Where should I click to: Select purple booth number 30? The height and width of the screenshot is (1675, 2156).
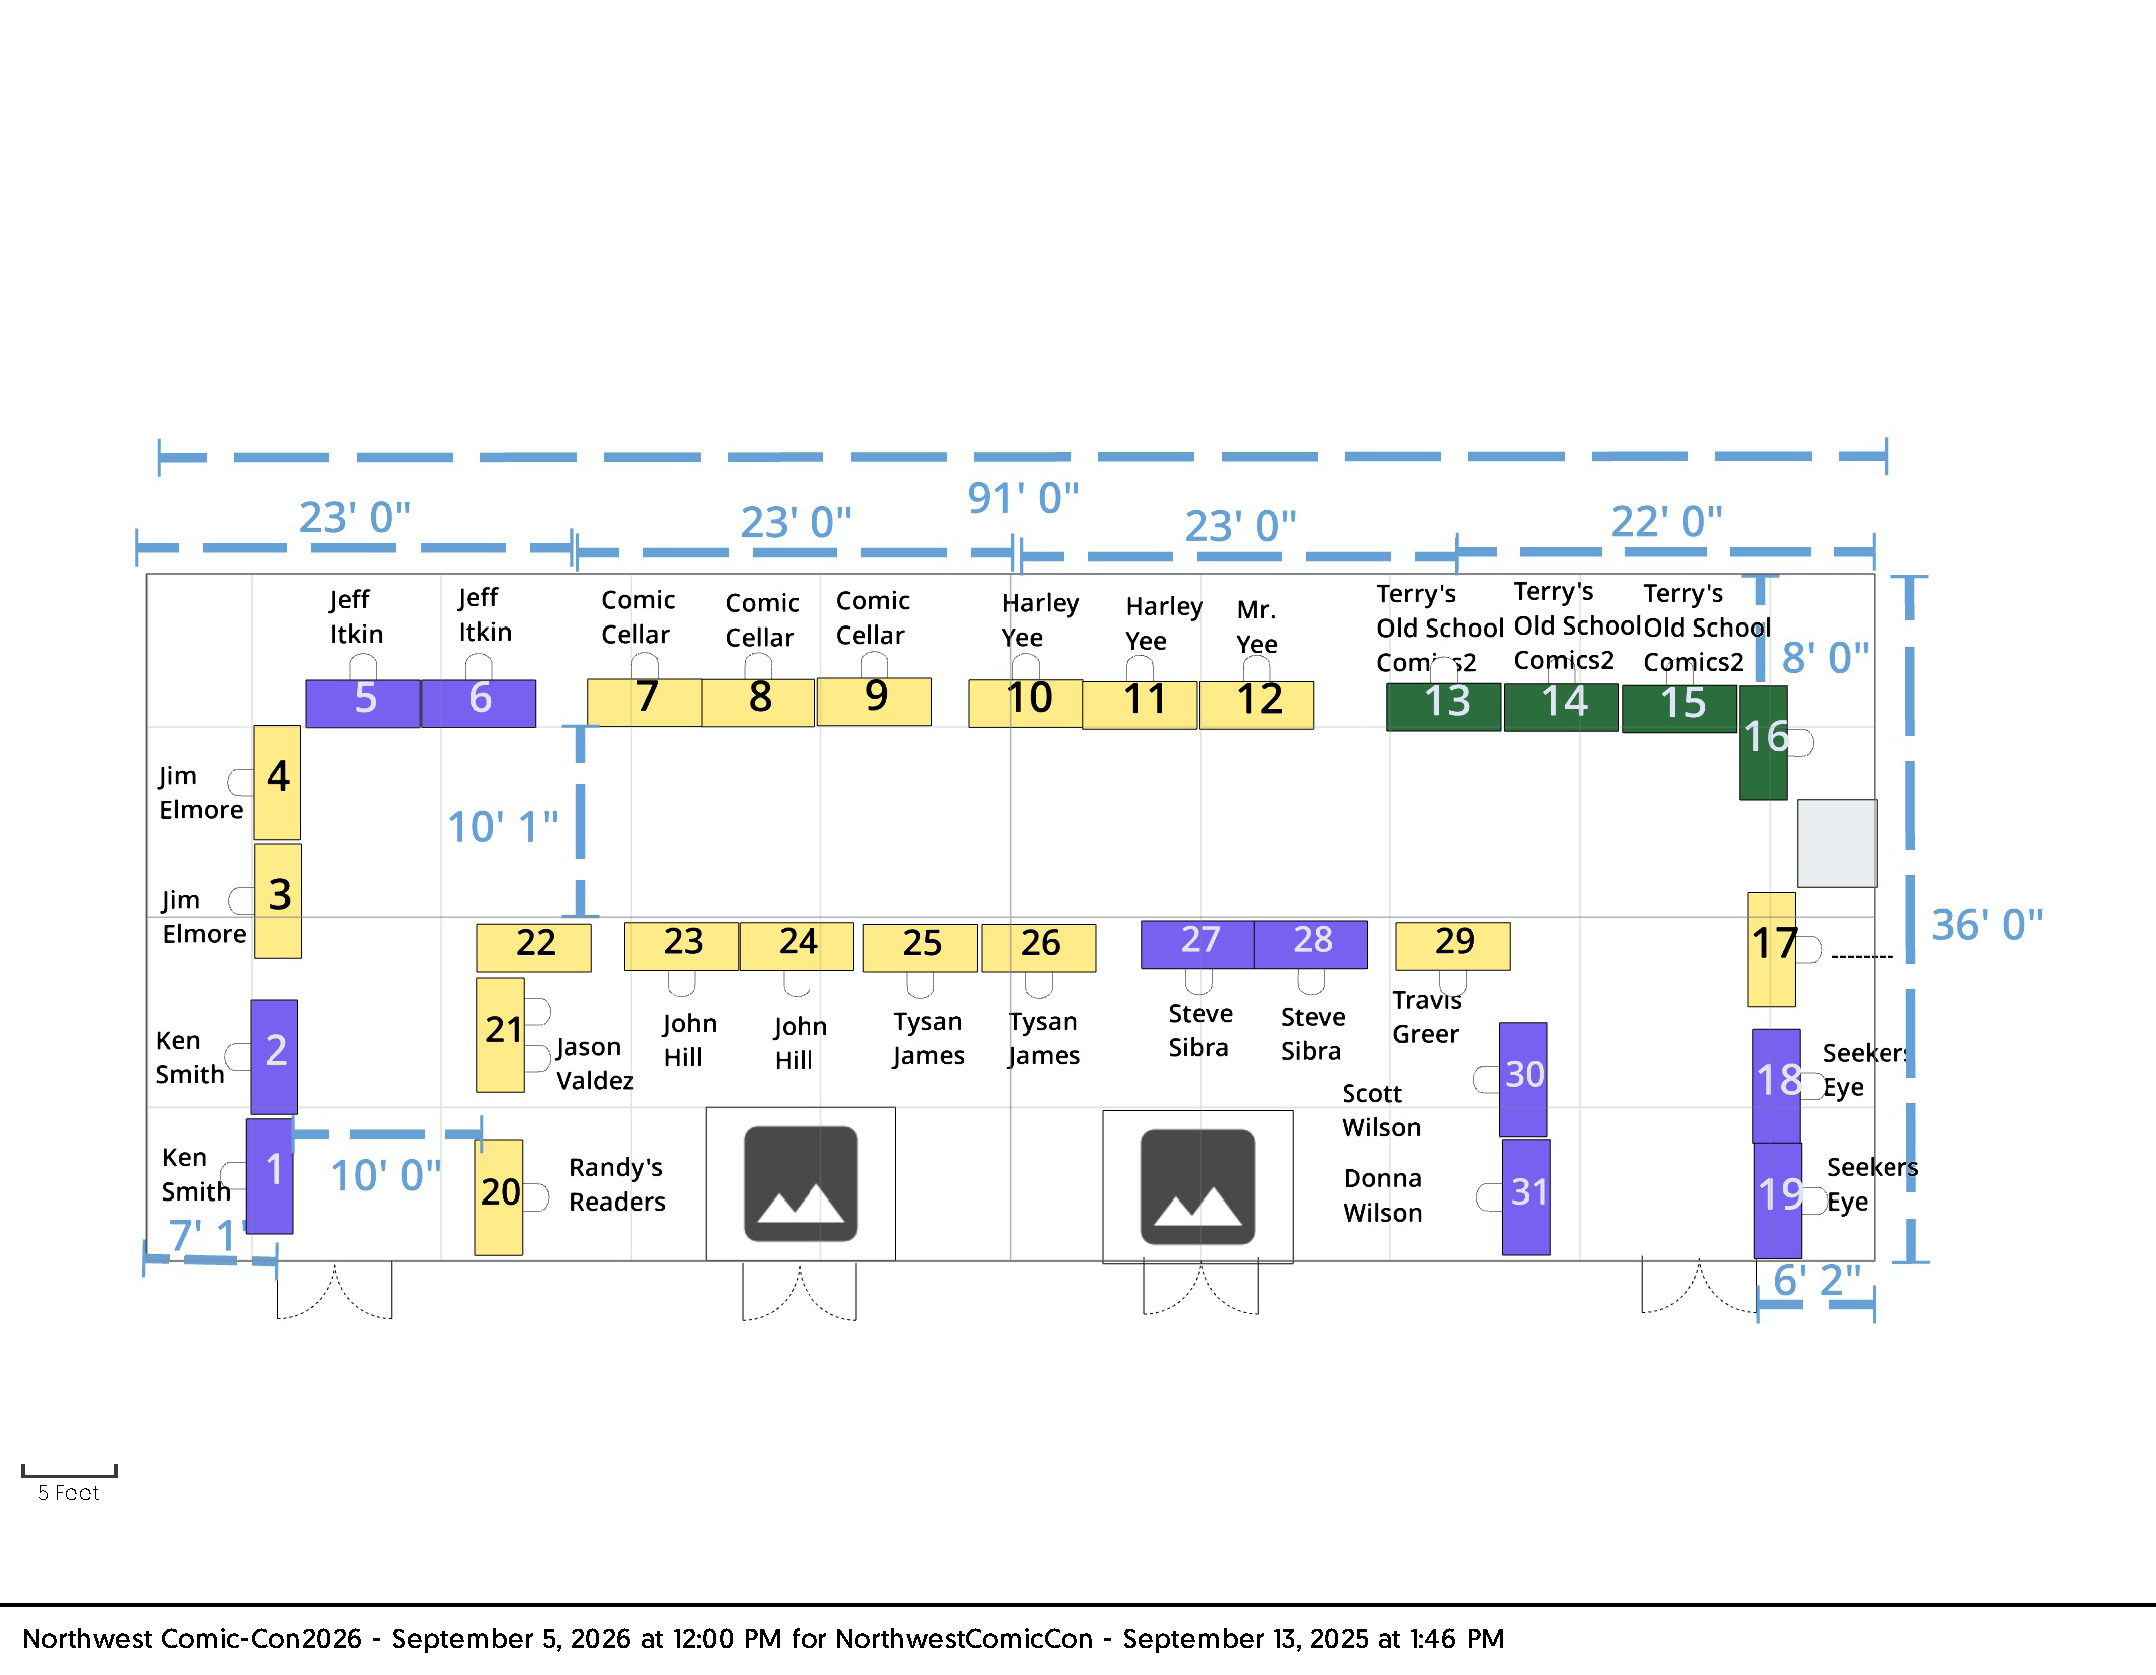(x=1523, y=1078)
